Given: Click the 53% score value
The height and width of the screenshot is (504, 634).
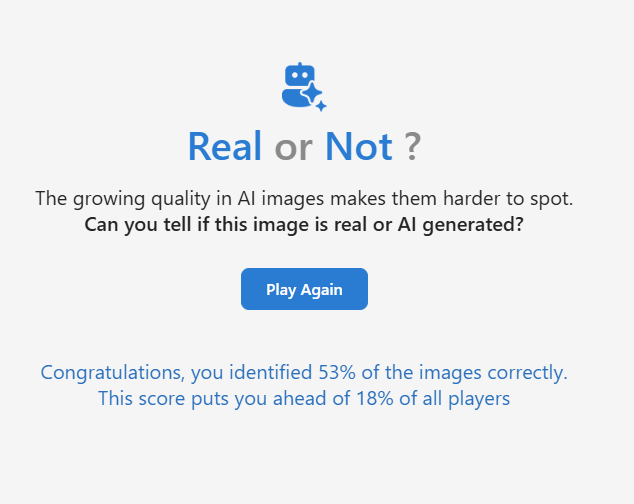Looking at the screenshot, I should [337, 373].
